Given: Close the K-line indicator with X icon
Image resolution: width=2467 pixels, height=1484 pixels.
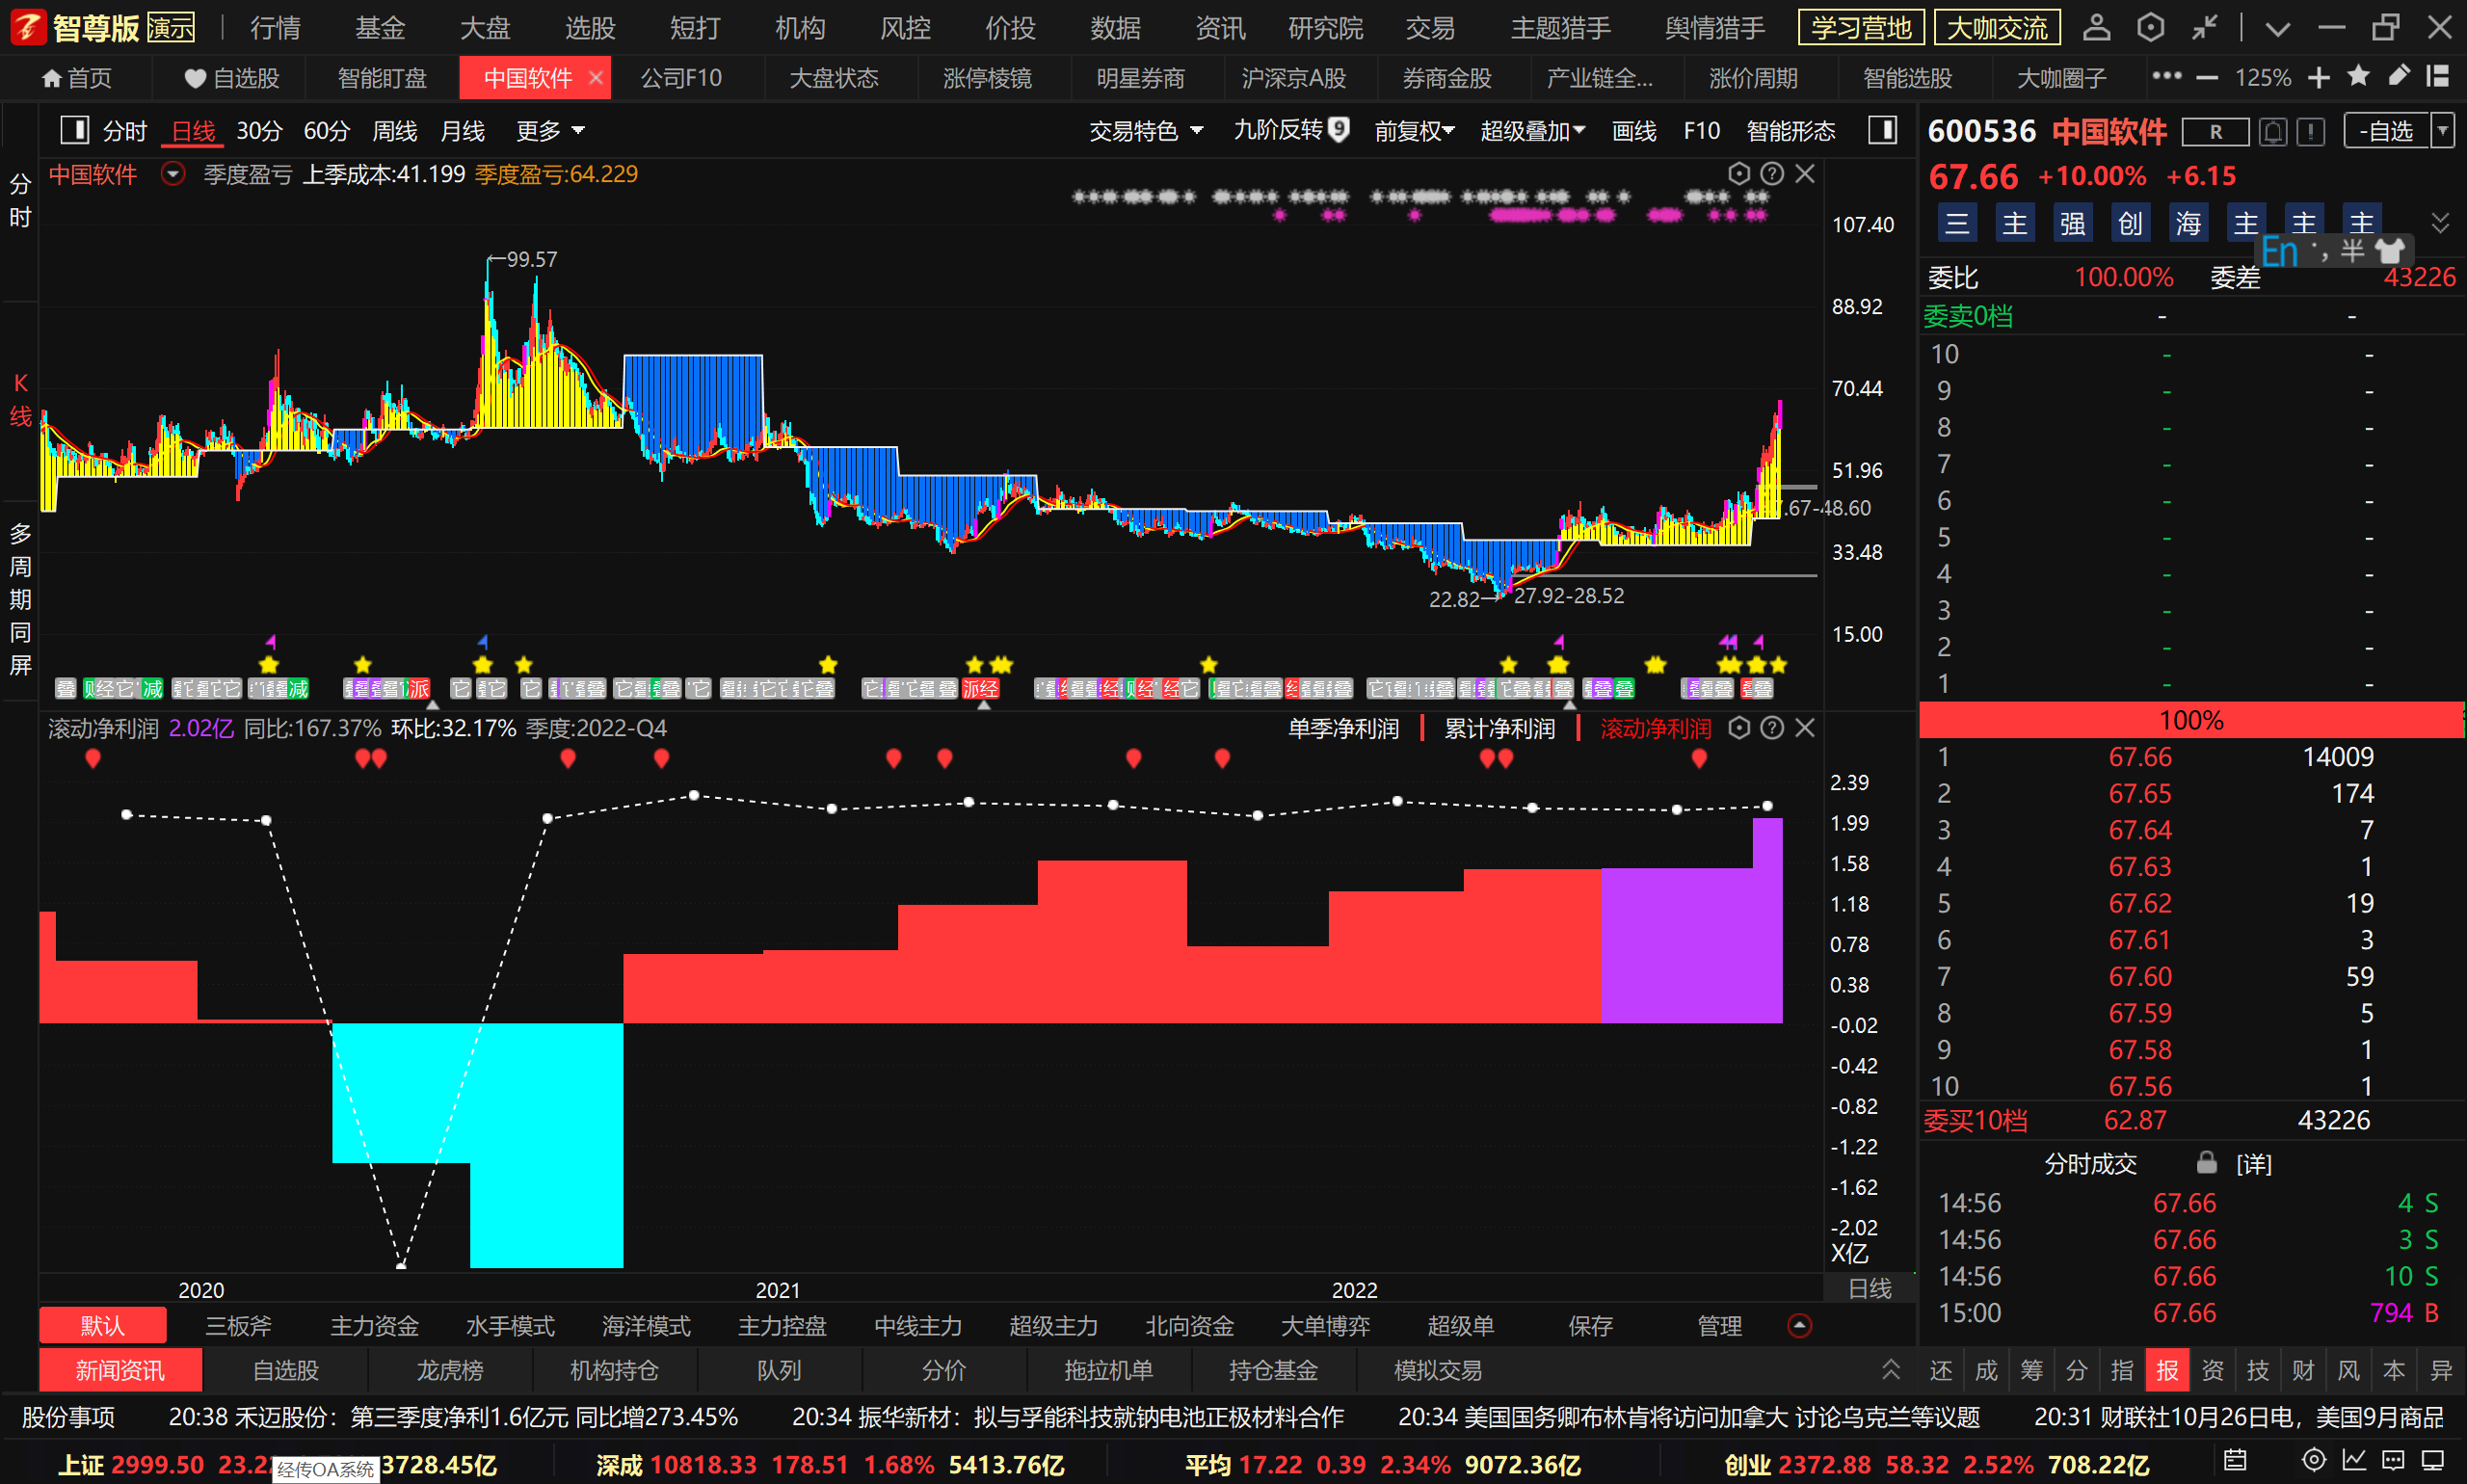Looking at the screenshot, I should tap(1804, 174).
